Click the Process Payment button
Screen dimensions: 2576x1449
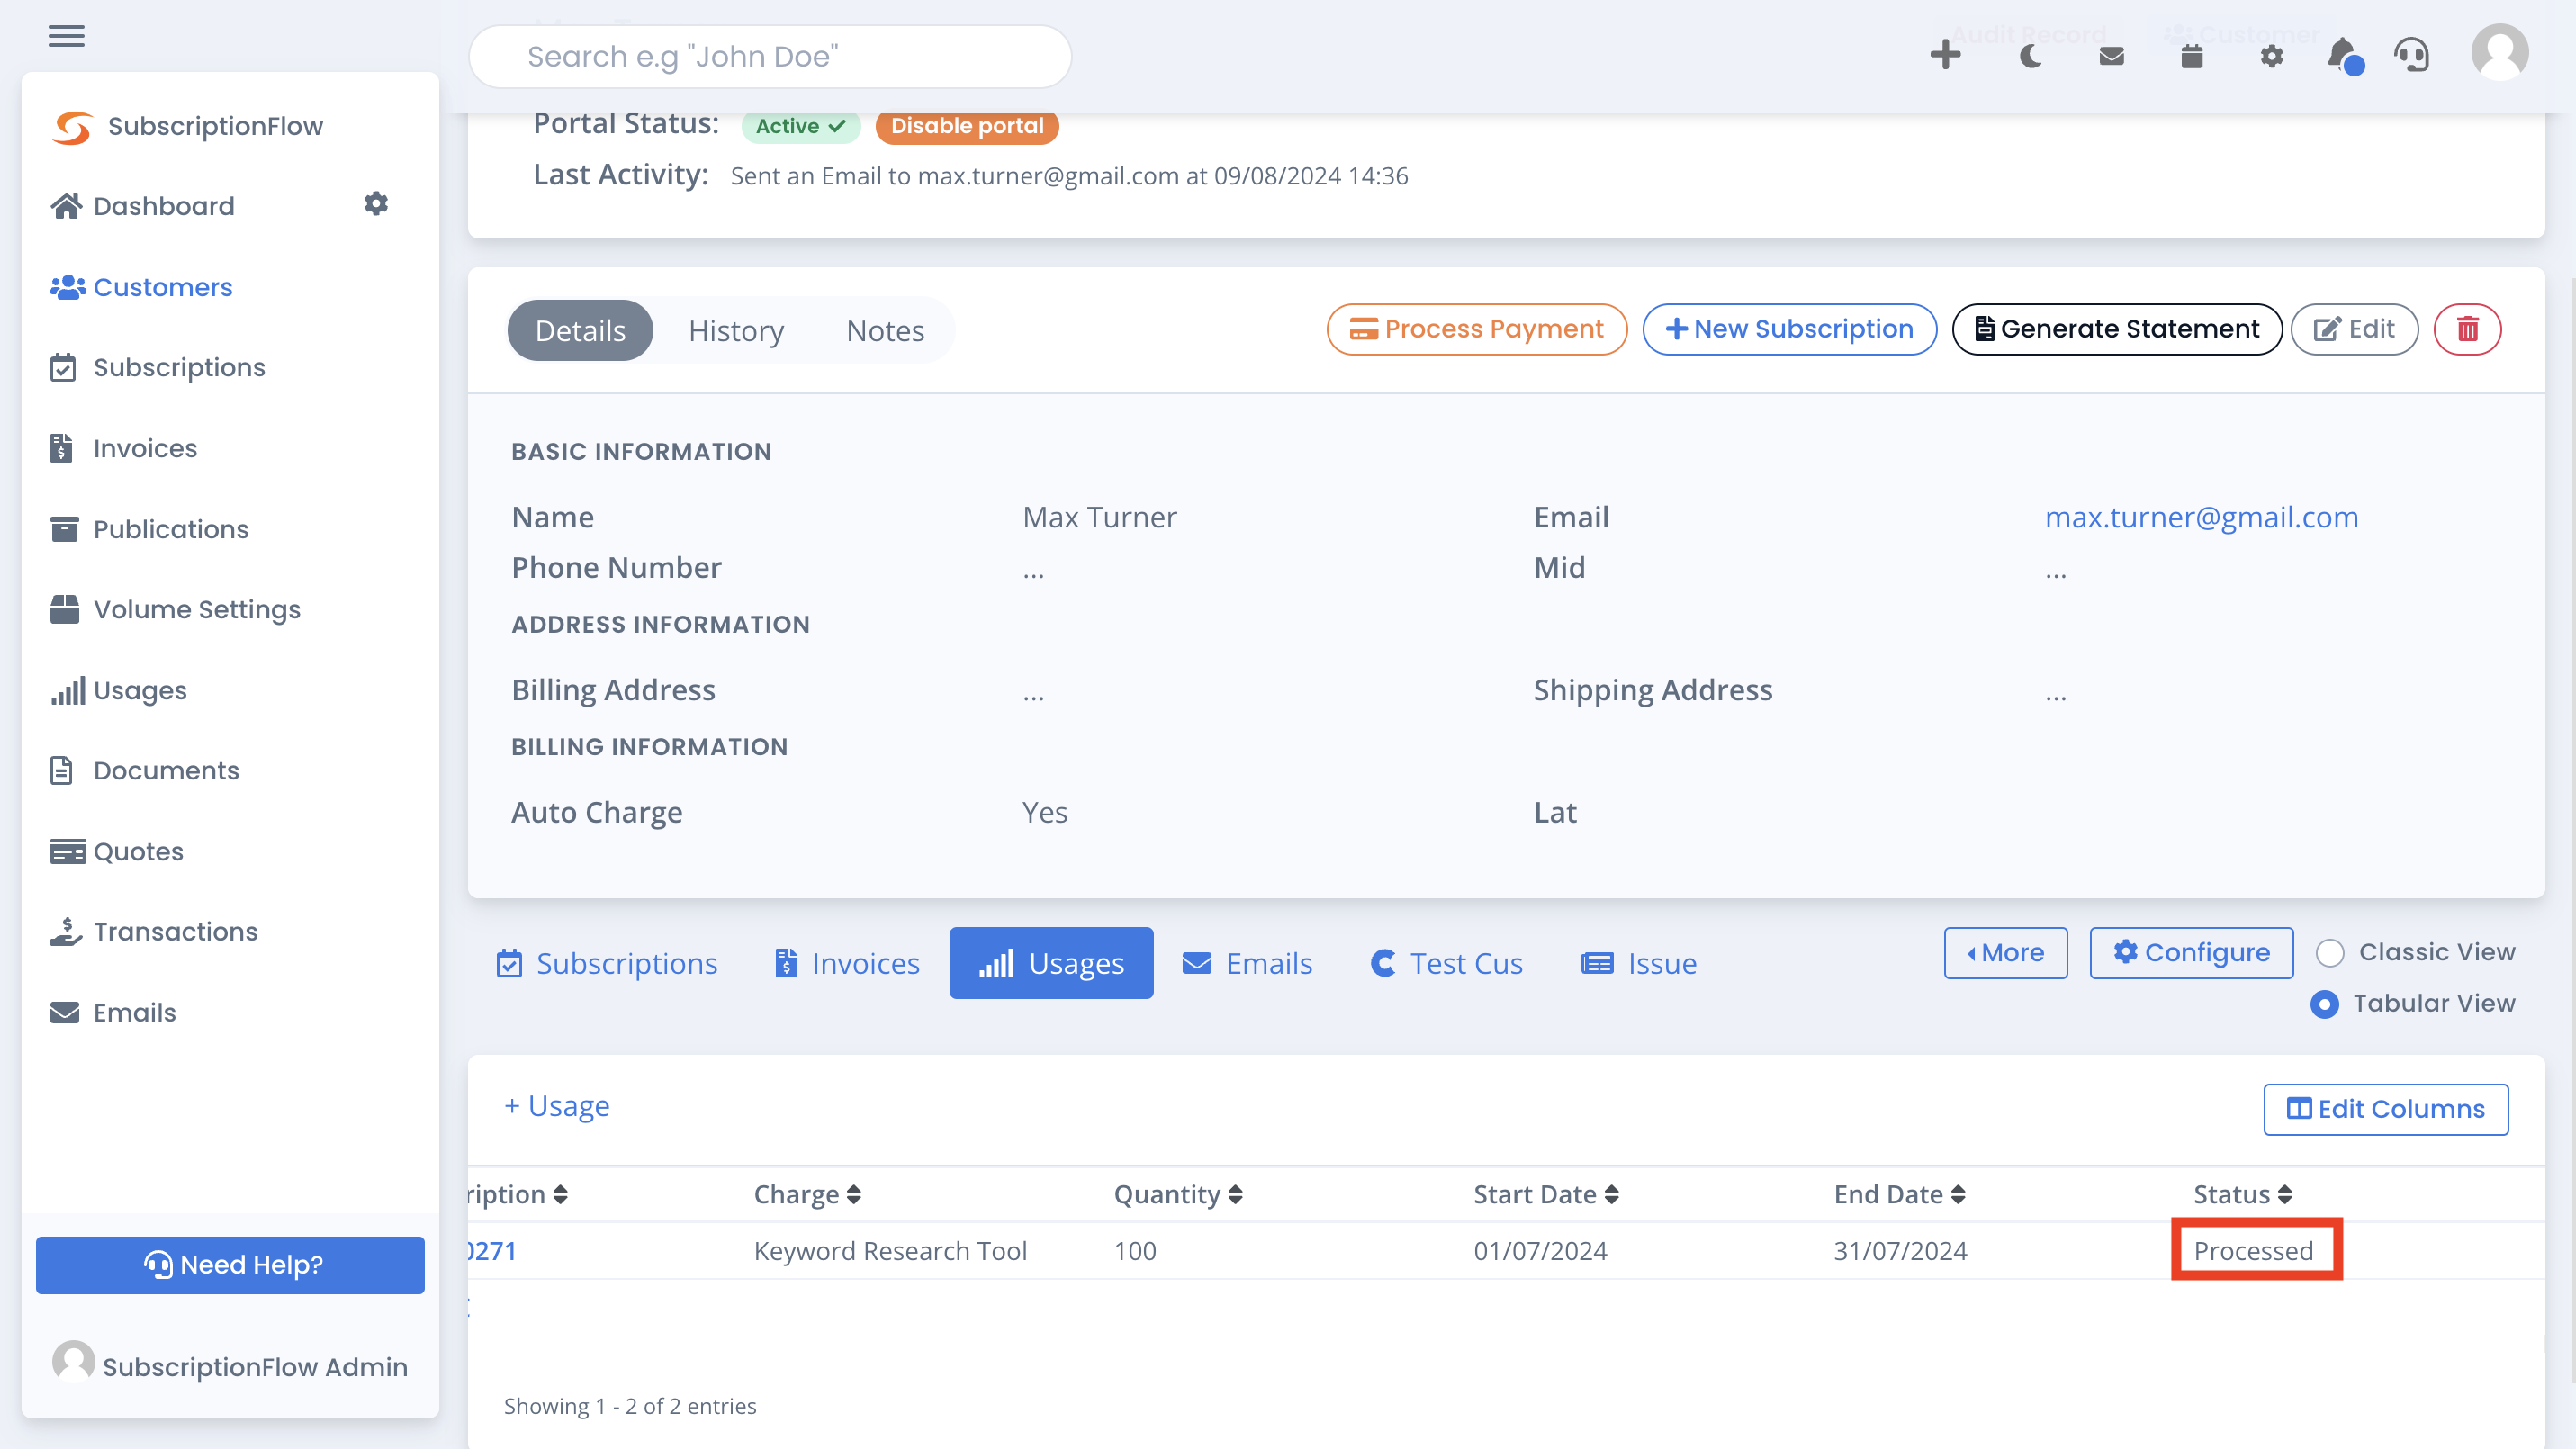click(x=1476, y=329)
